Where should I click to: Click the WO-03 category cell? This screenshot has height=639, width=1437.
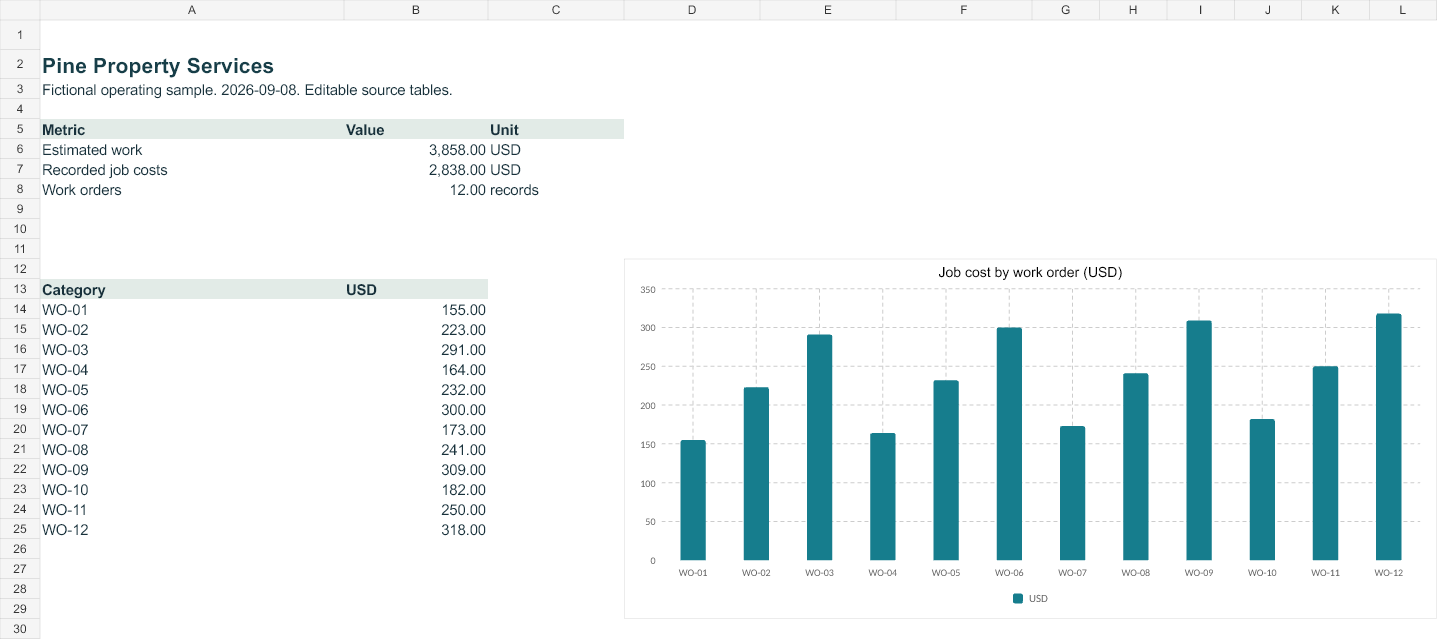coord(192,349)
